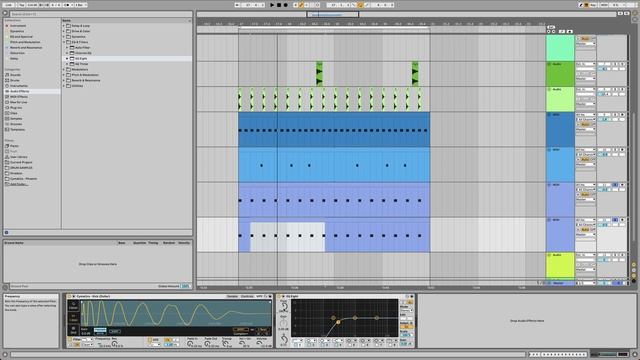Select the light blue MIDI clip
Viewport: 640px width, 360px height.
(x=334, y=164)
